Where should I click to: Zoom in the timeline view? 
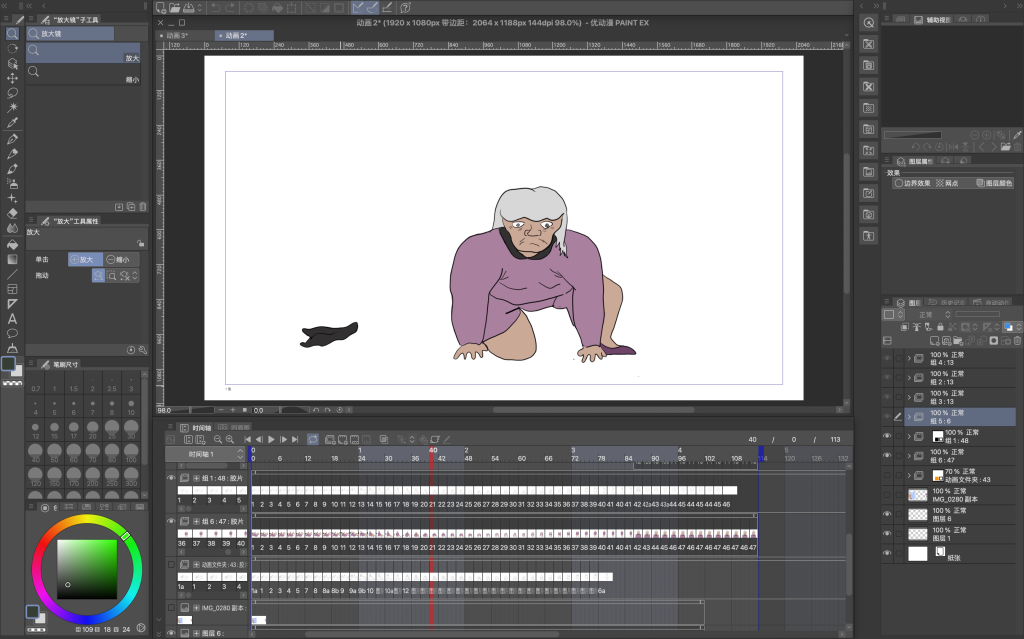tap(230, 440)
